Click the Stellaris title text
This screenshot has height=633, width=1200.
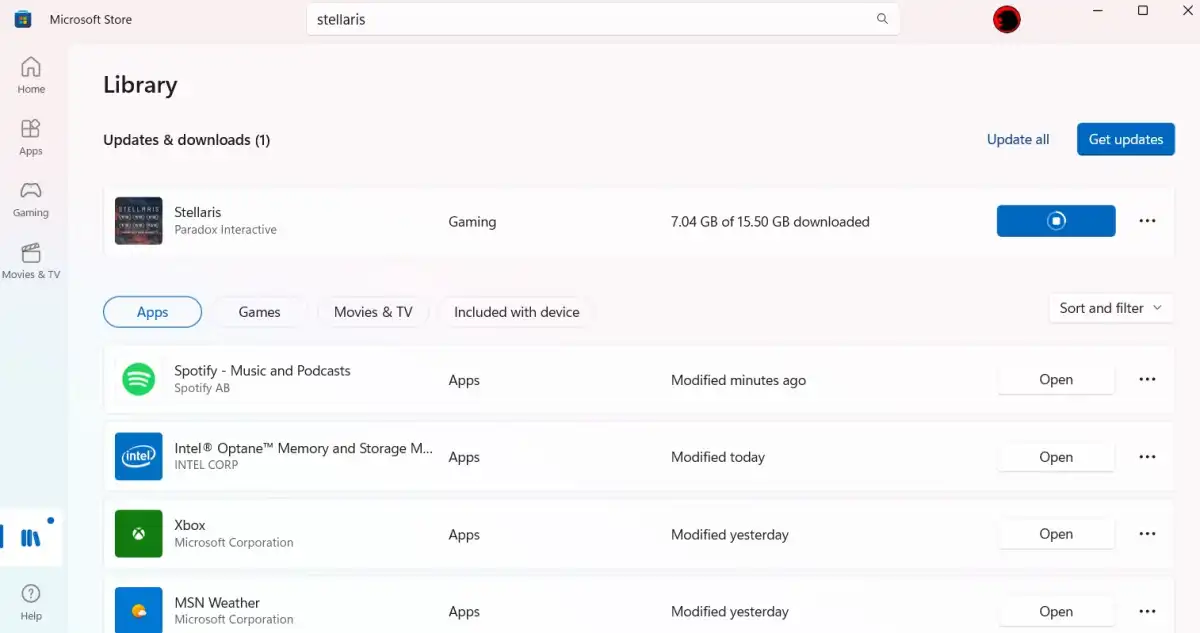(x=198, y=212)
